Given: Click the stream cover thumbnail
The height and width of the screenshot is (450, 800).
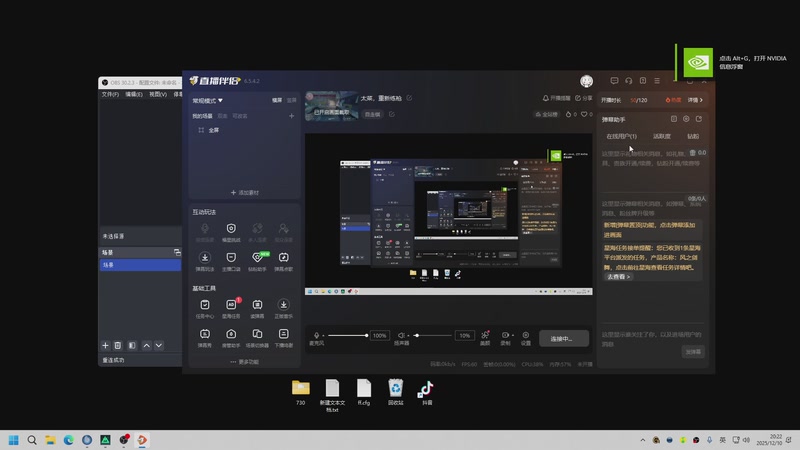Looking at the screenshot, I should (331, 106).
